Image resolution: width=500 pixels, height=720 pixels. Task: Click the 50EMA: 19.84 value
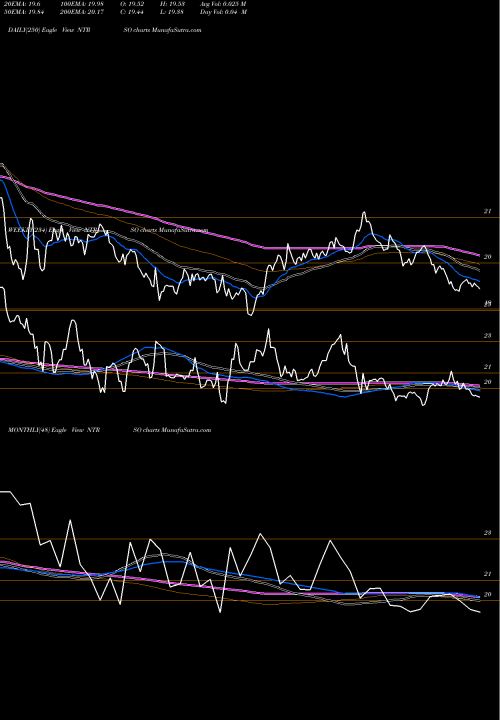[24, 12]
